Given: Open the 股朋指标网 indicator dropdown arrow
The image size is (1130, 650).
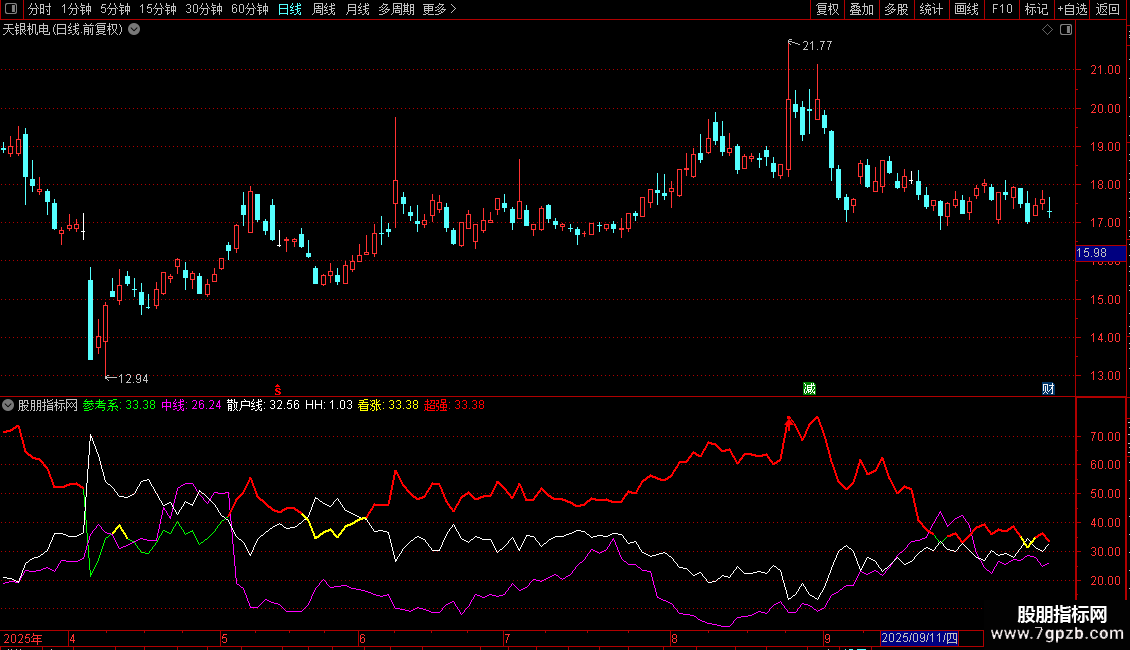Looking at the screenshot, I should (x=8, y=405).
